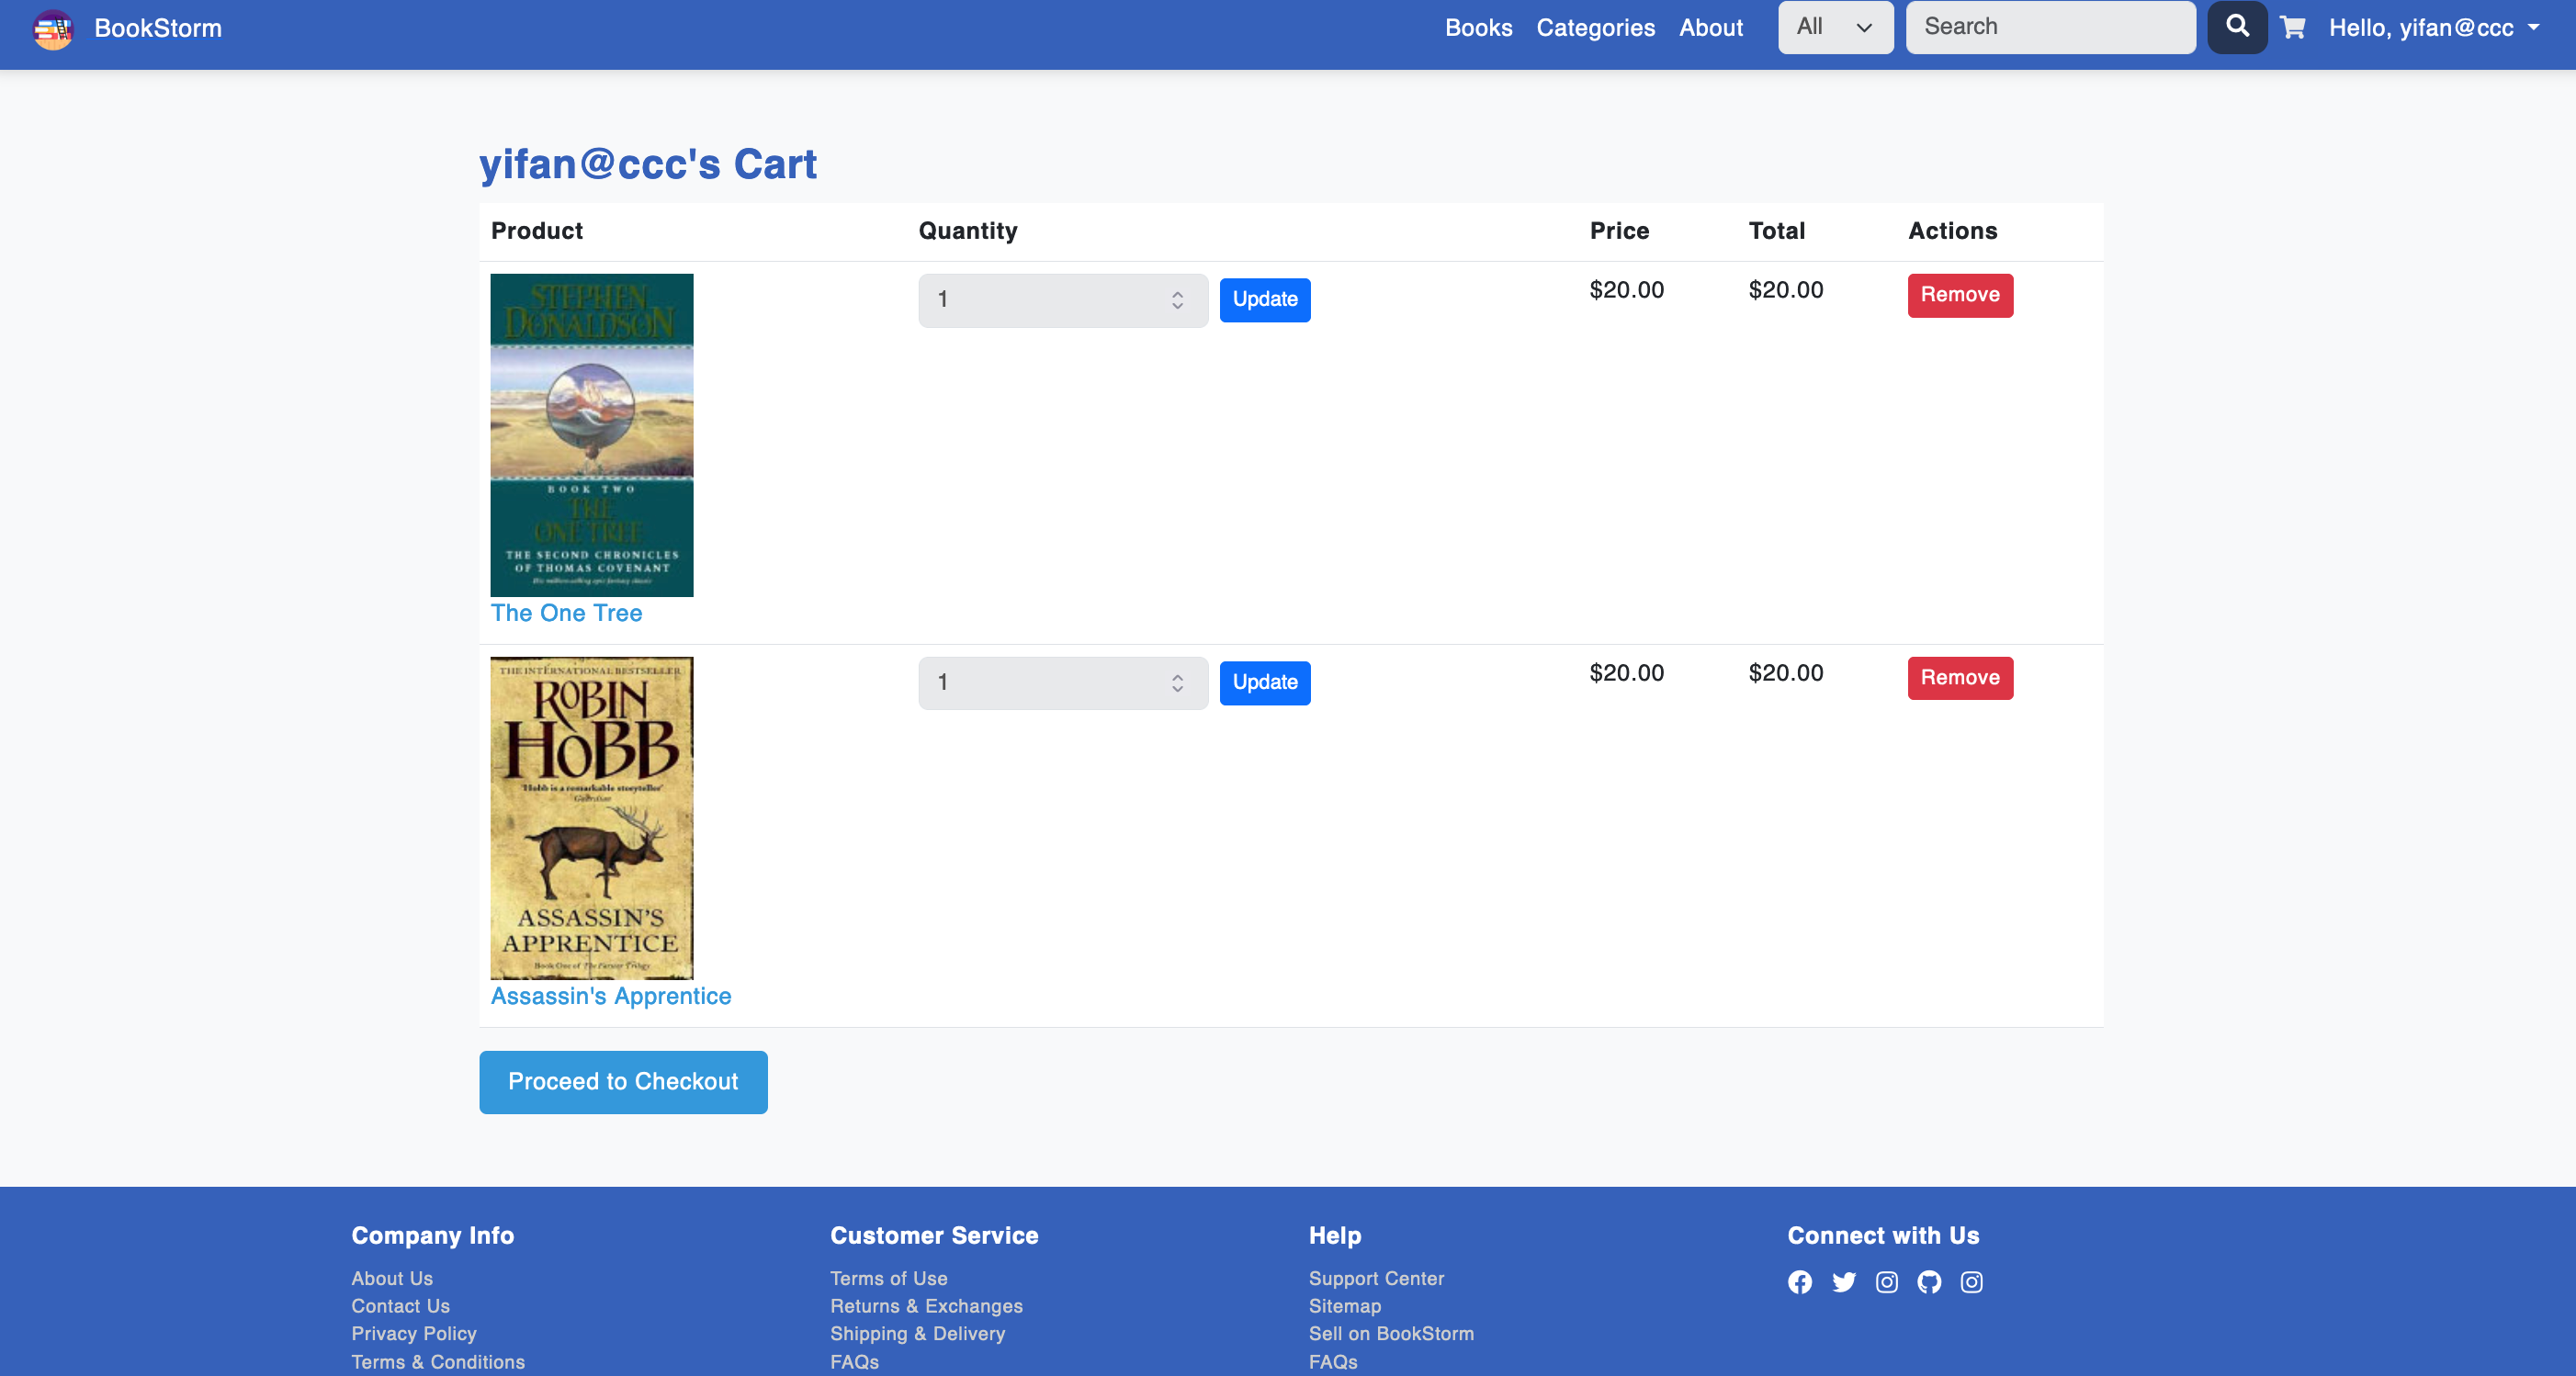Viewport: 2576px width, 1376px height.
Task: Click the Customer Service footer heading
Action: (934, 1236)
